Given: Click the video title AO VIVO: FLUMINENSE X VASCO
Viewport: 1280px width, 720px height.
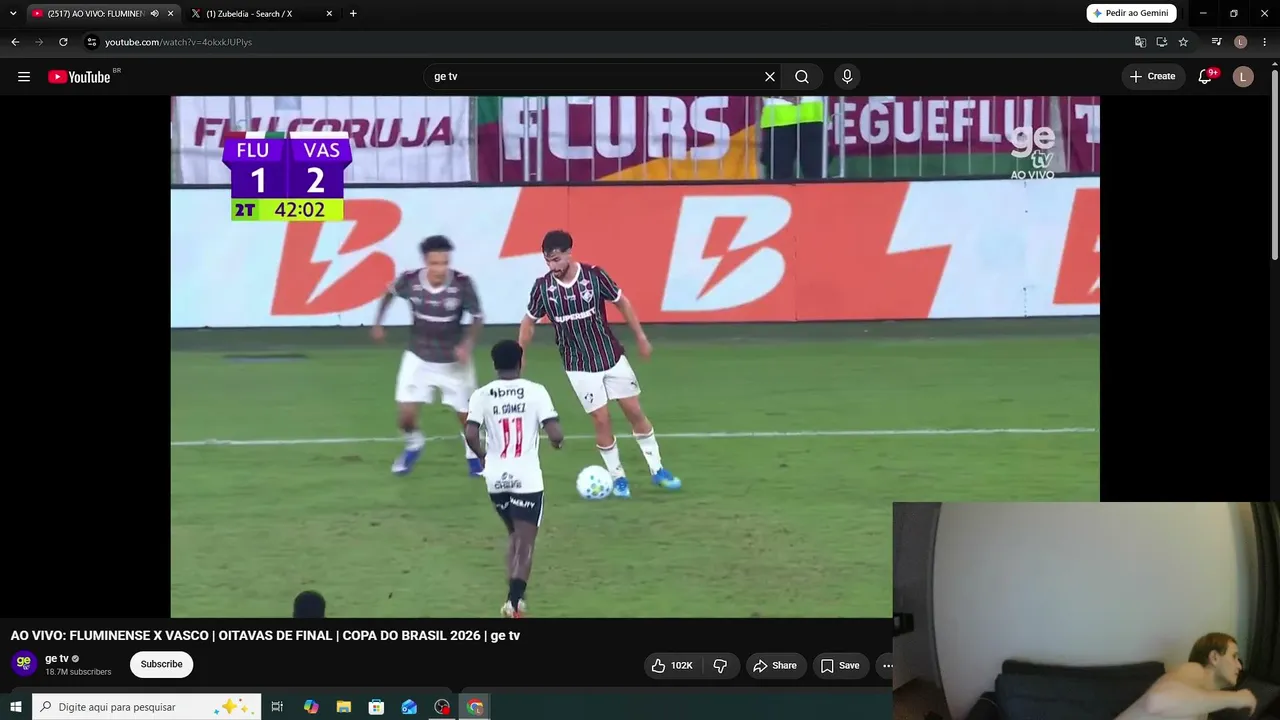Looking at the screenshot, I should coord(265,636).
